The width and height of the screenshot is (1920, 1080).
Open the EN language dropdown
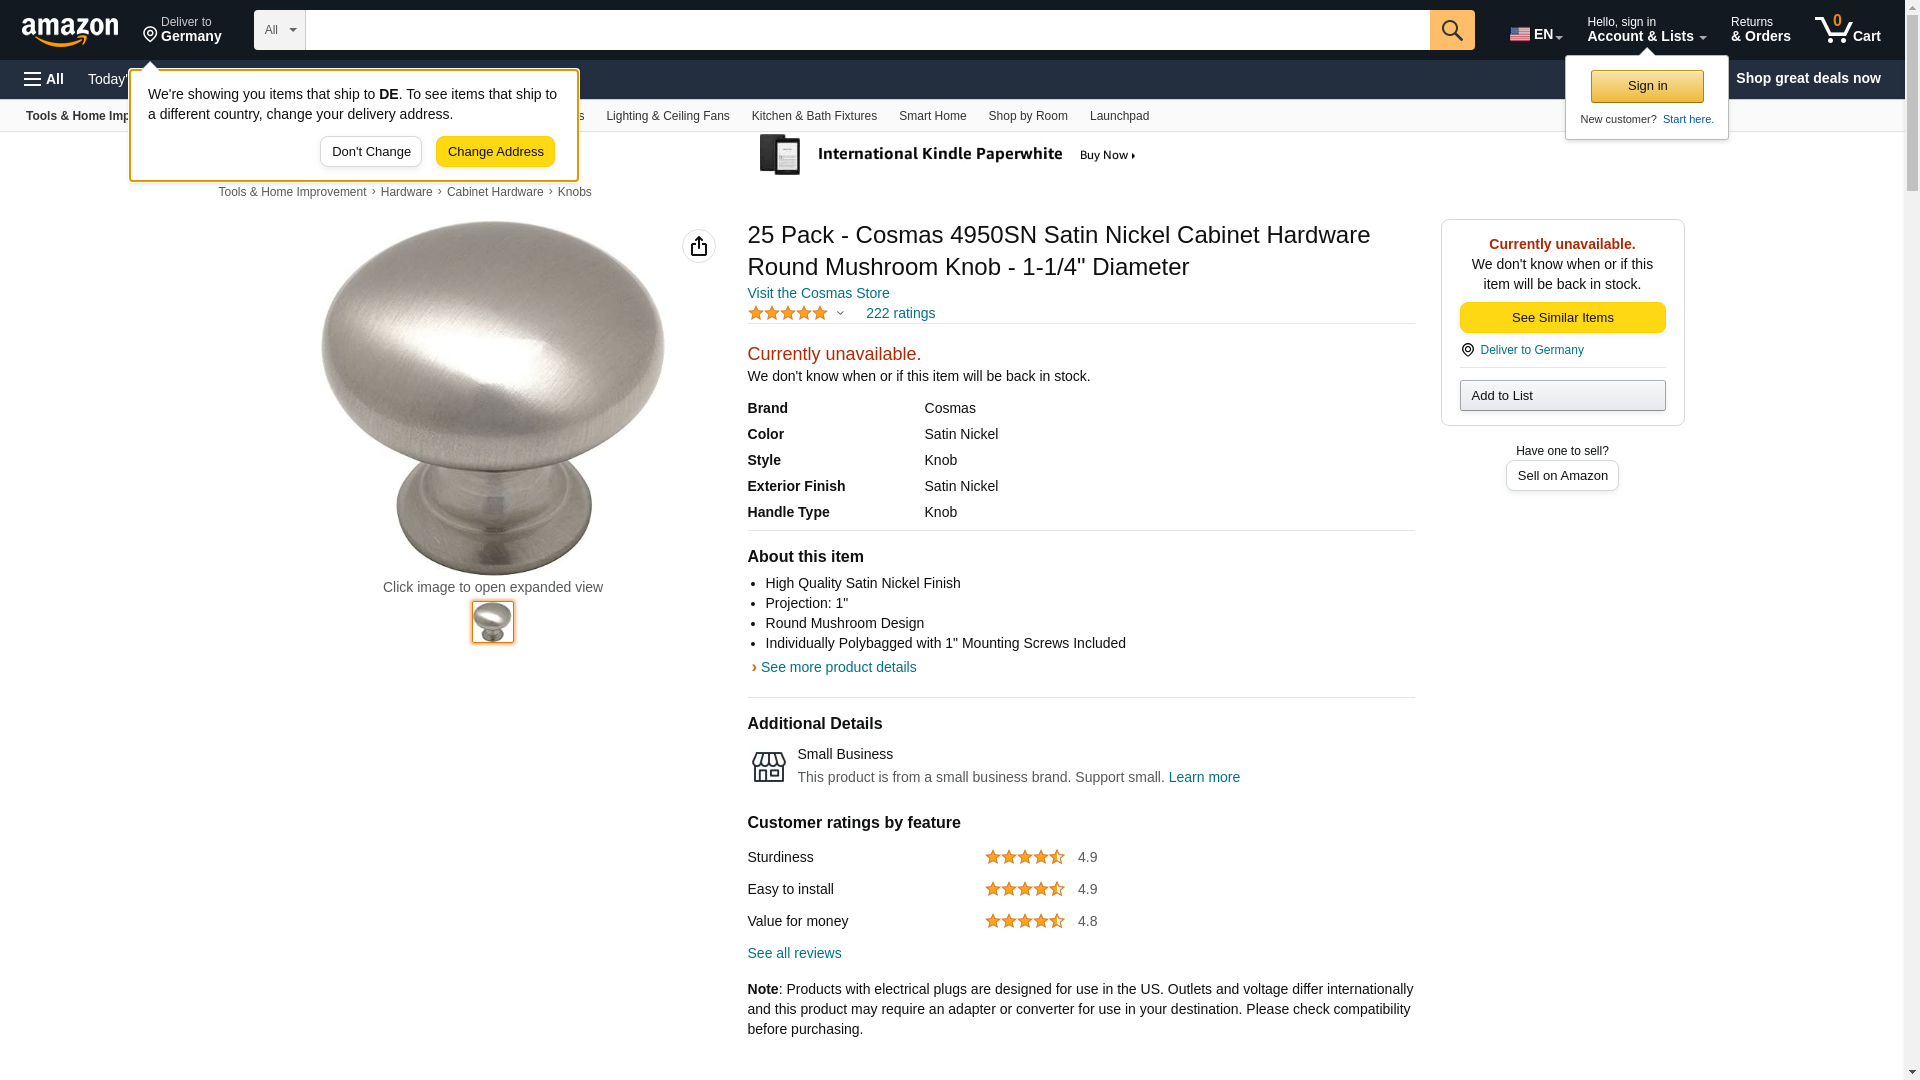(1535, 34)
